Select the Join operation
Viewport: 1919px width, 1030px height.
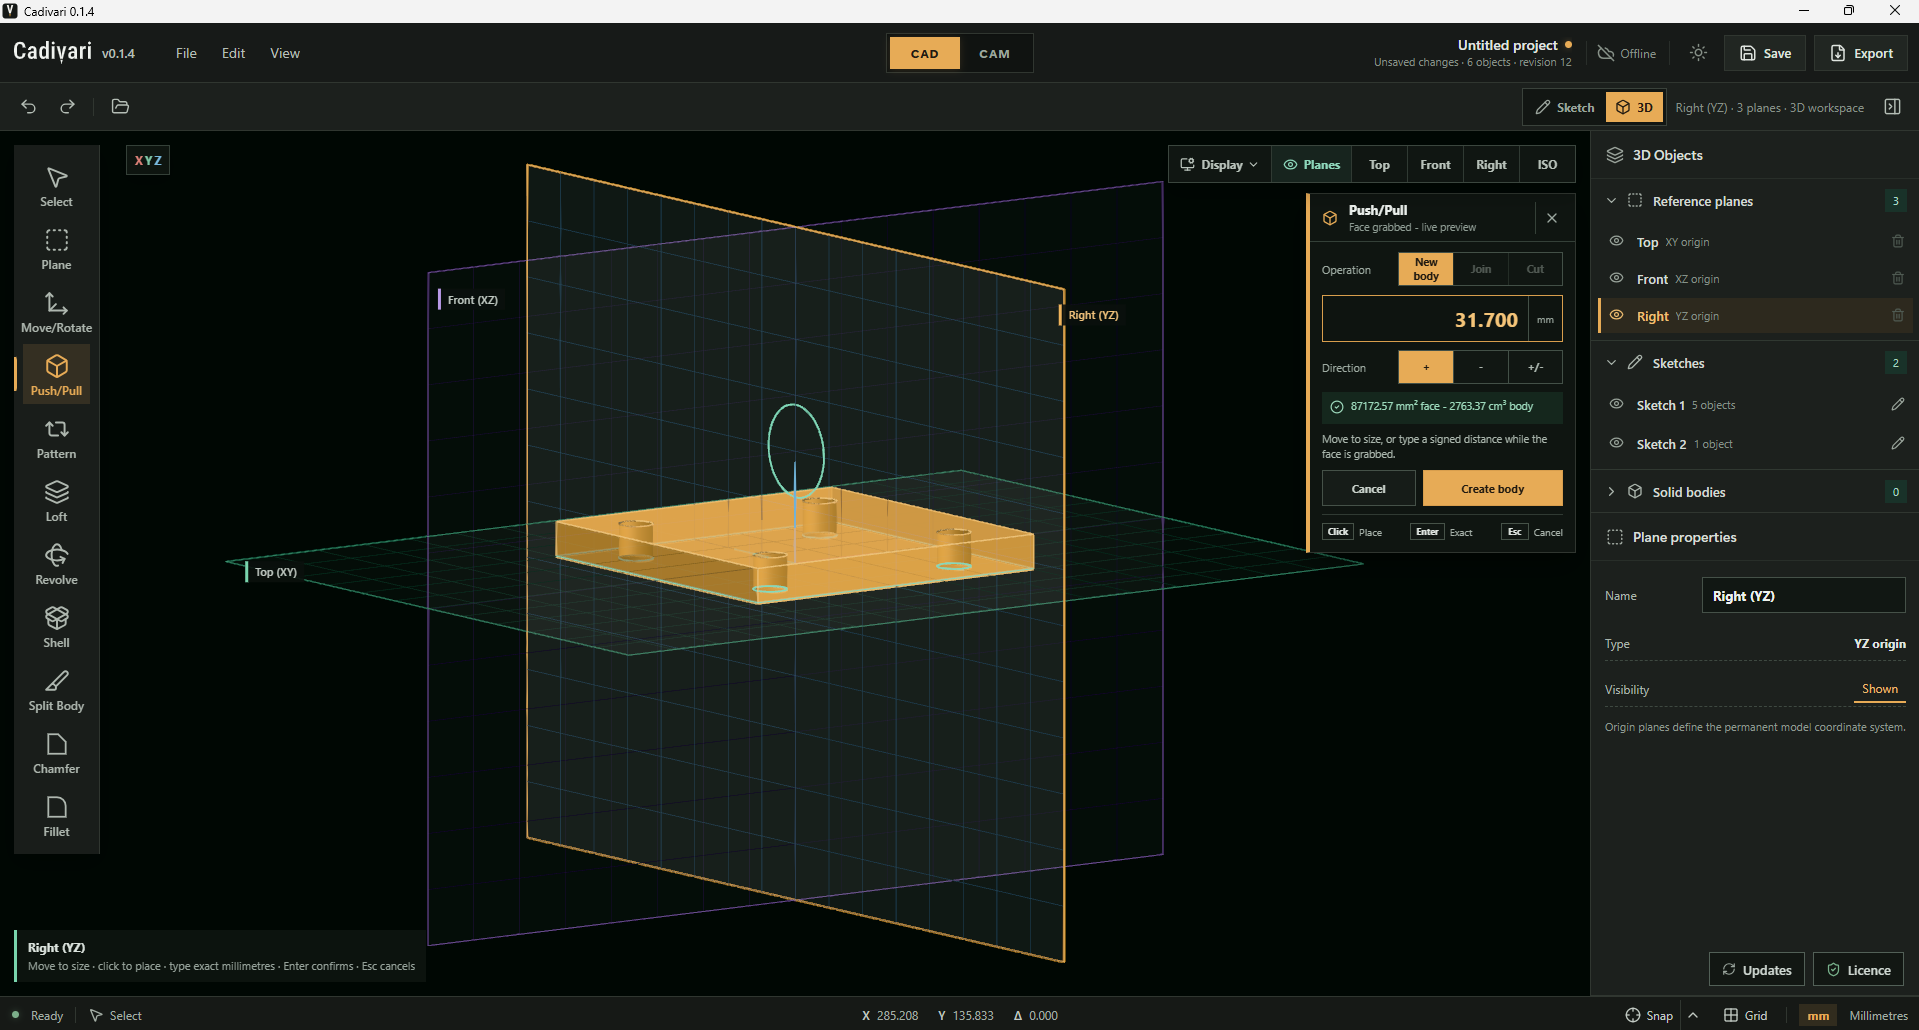(1481, 269)
